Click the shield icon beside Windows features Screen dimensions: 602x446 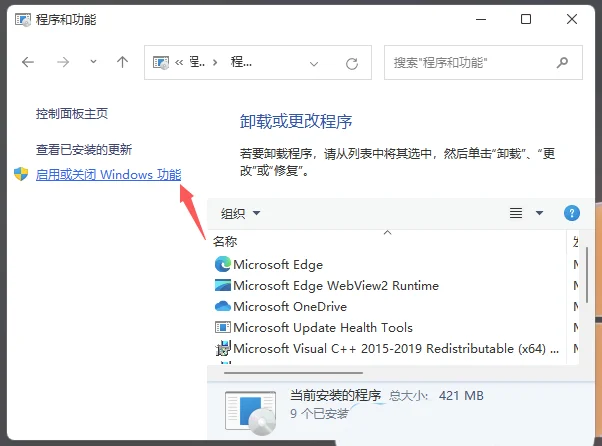[21, 174]
